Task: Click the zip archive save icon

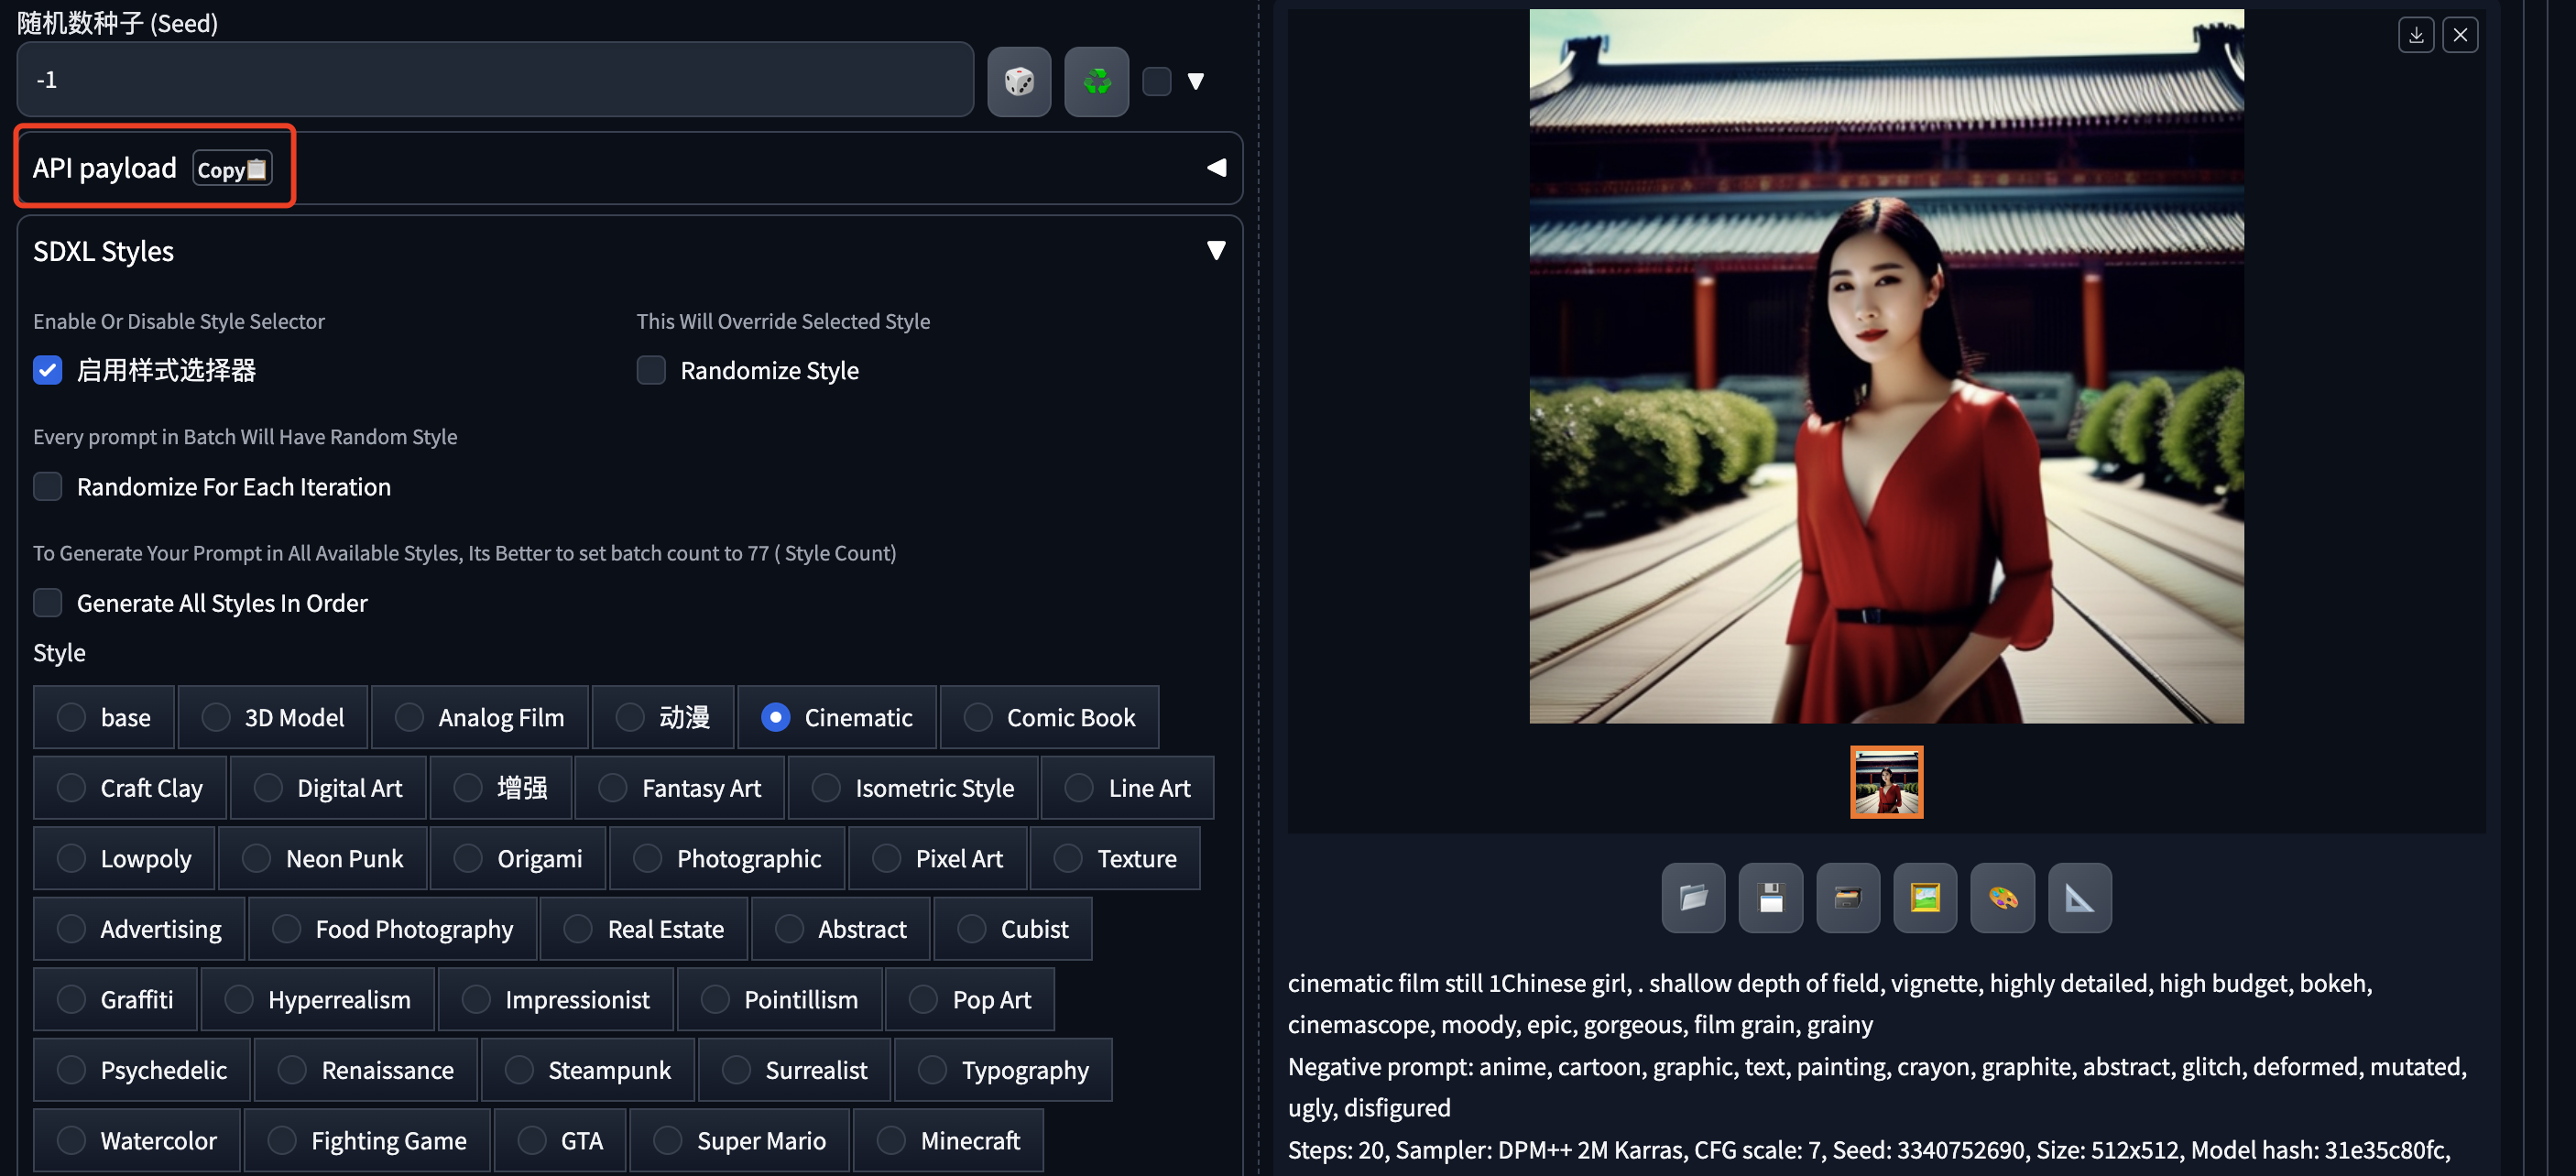Action: click(1847, 897)
